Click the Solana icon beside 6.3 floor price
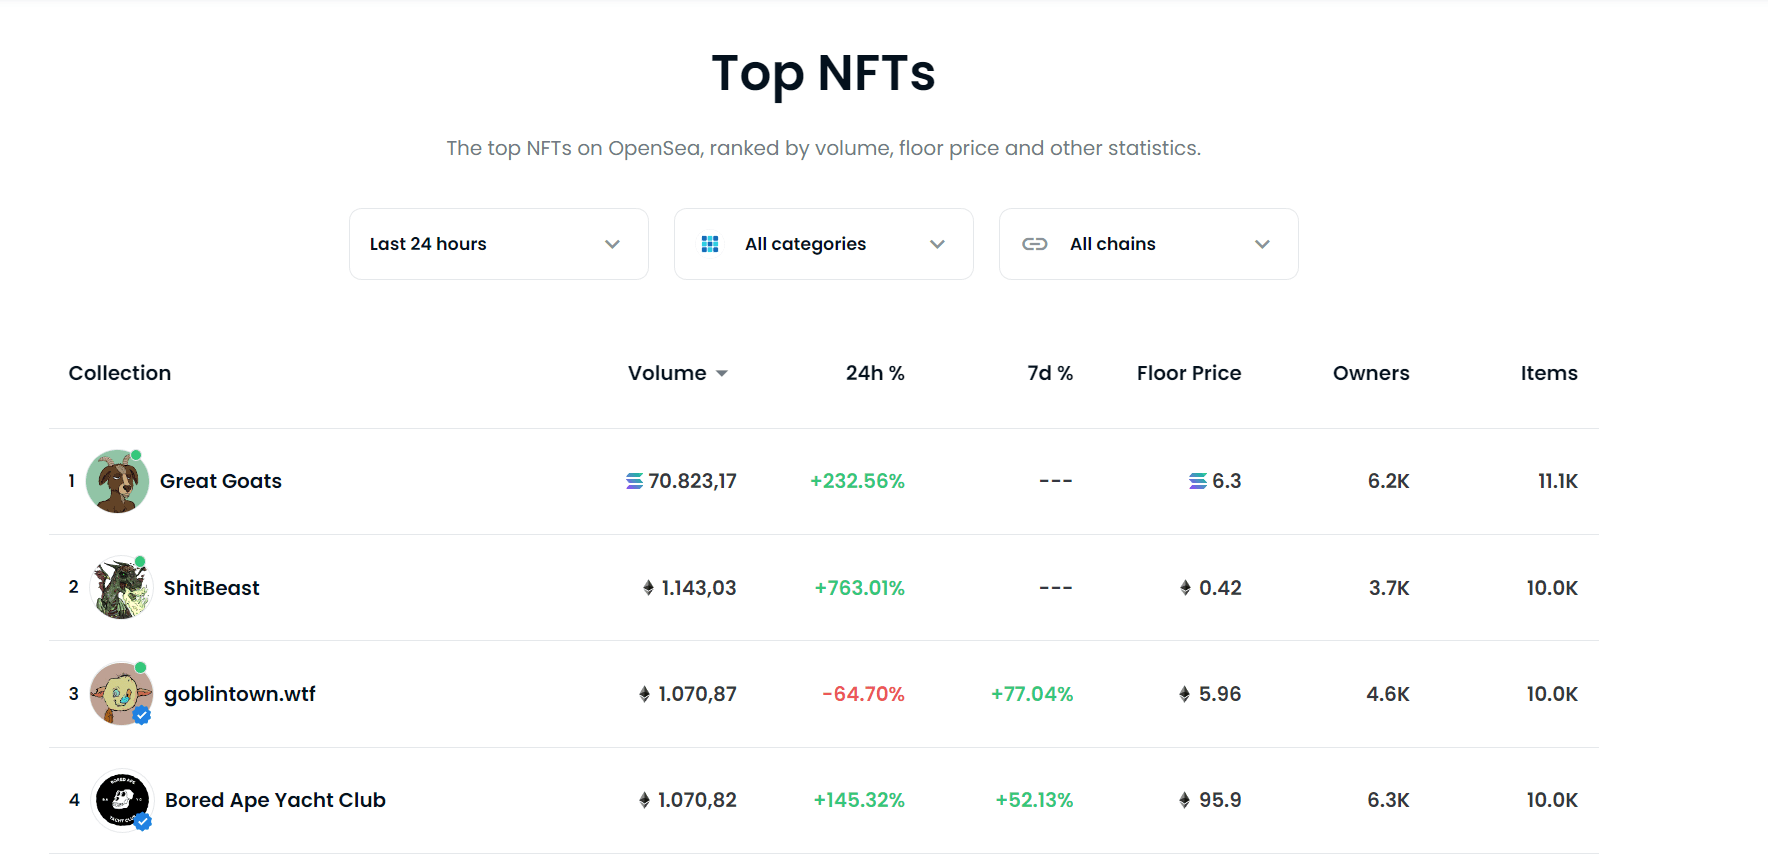This screenshot has height=856, width=1768. click(x=1197, y=482)
